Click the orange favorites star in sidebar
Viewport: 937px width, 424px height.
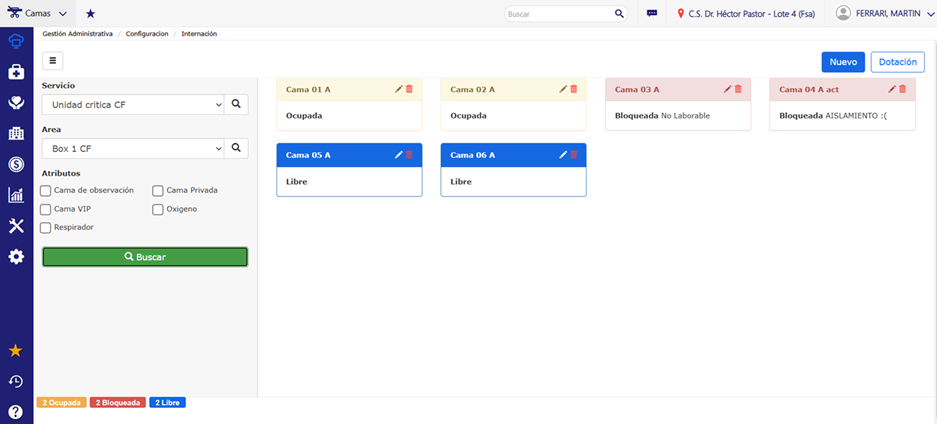point(16,351)
